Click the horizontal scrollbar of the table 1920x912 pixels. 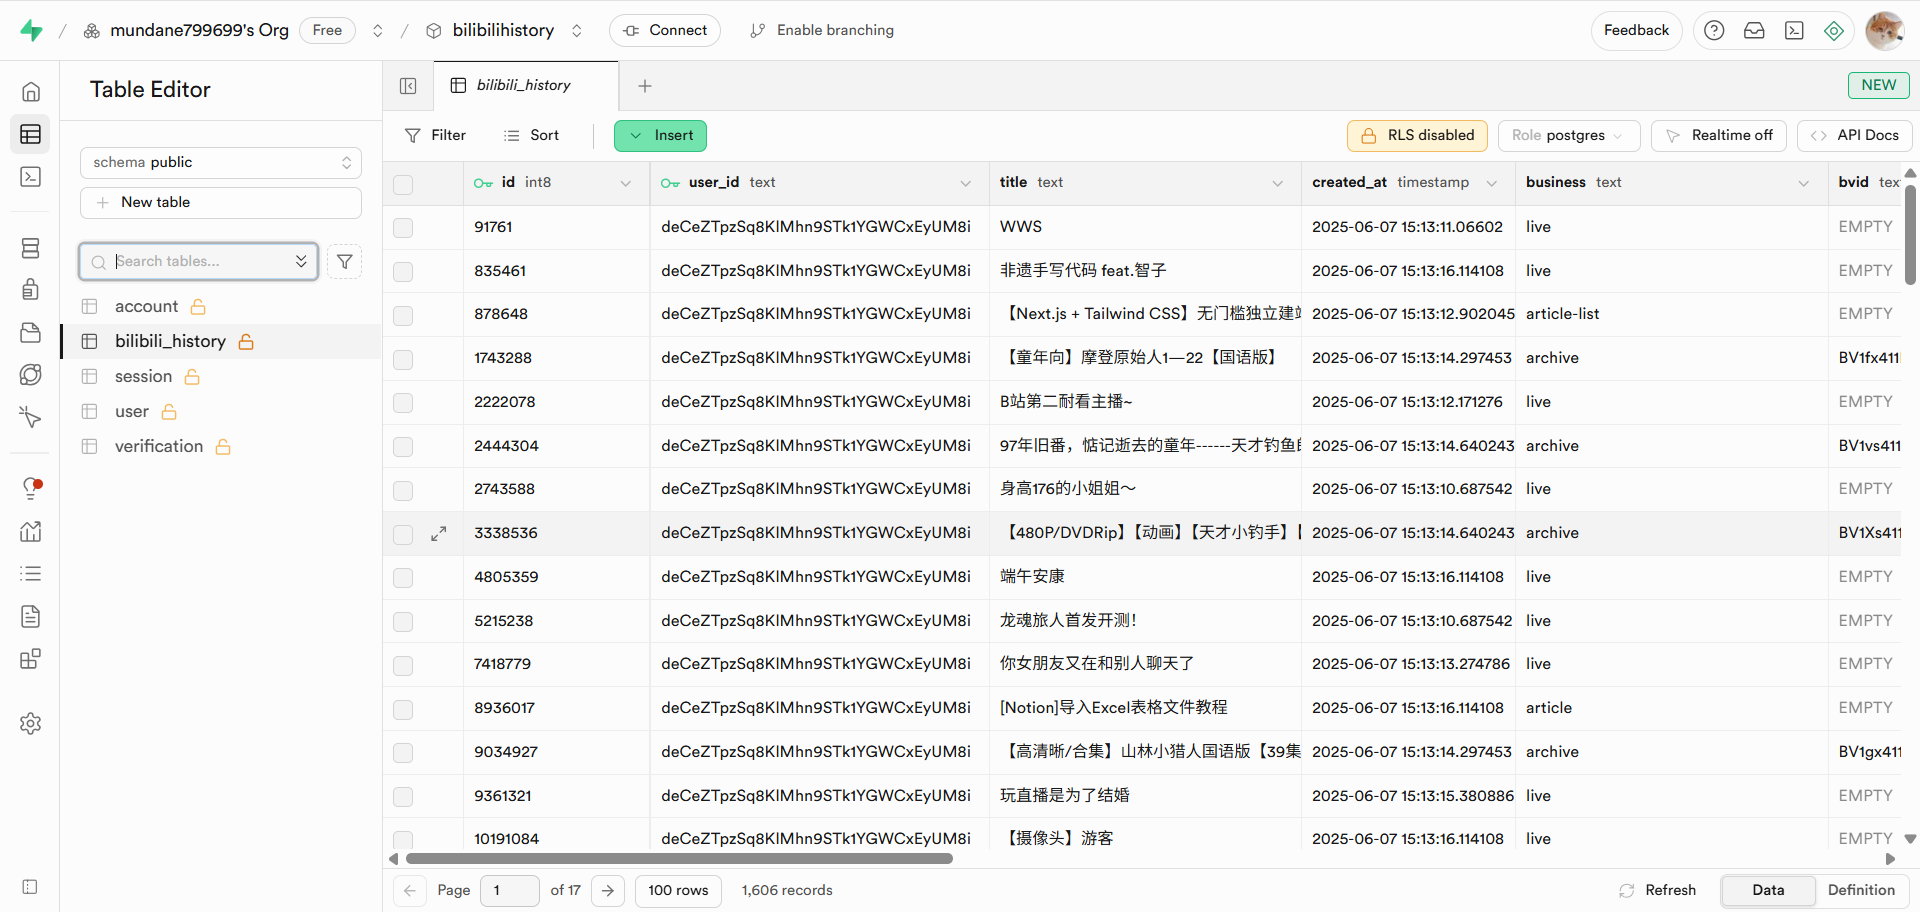pos(679,858)
